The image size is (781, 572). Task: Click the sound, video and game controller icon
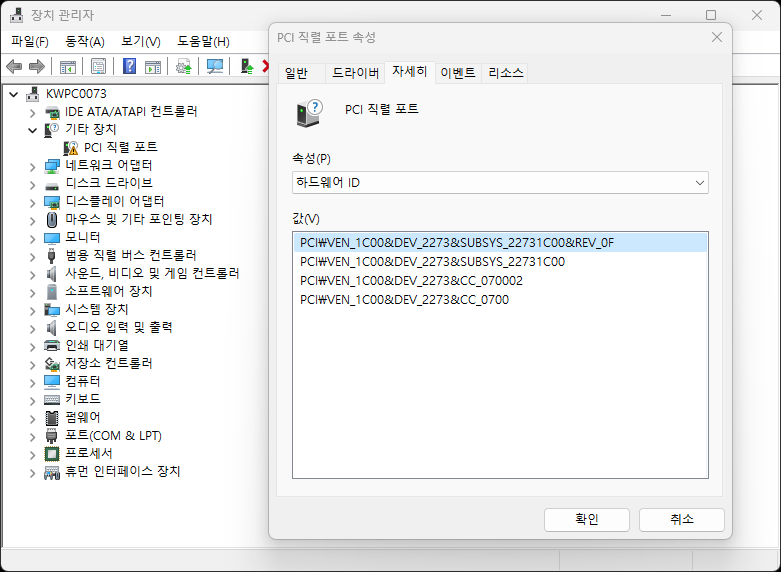[x=52, y=274]
